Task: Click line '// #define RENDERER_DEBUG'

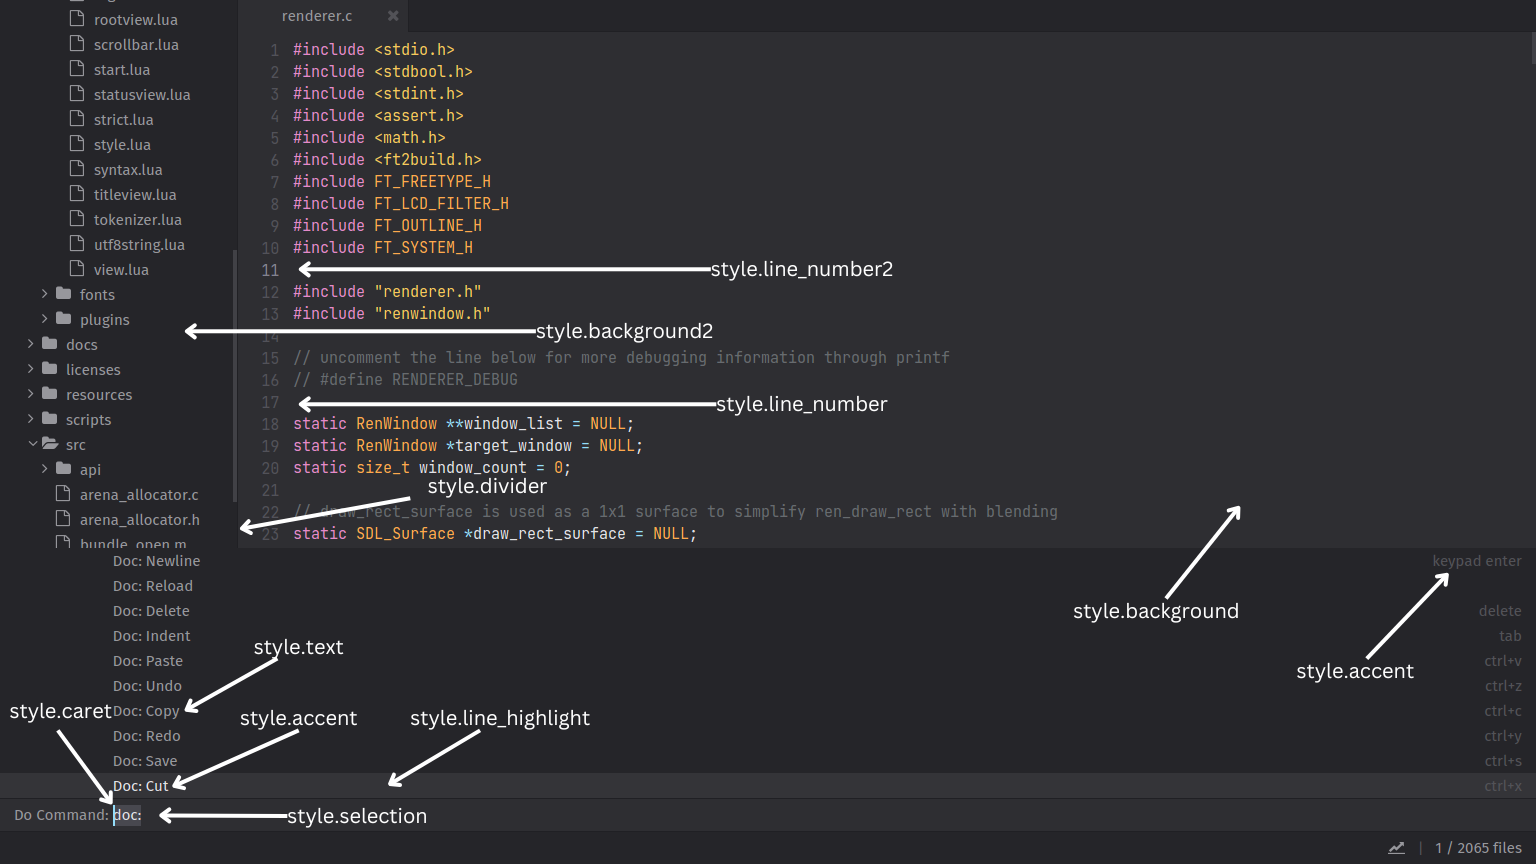Action: click(405, 379)
